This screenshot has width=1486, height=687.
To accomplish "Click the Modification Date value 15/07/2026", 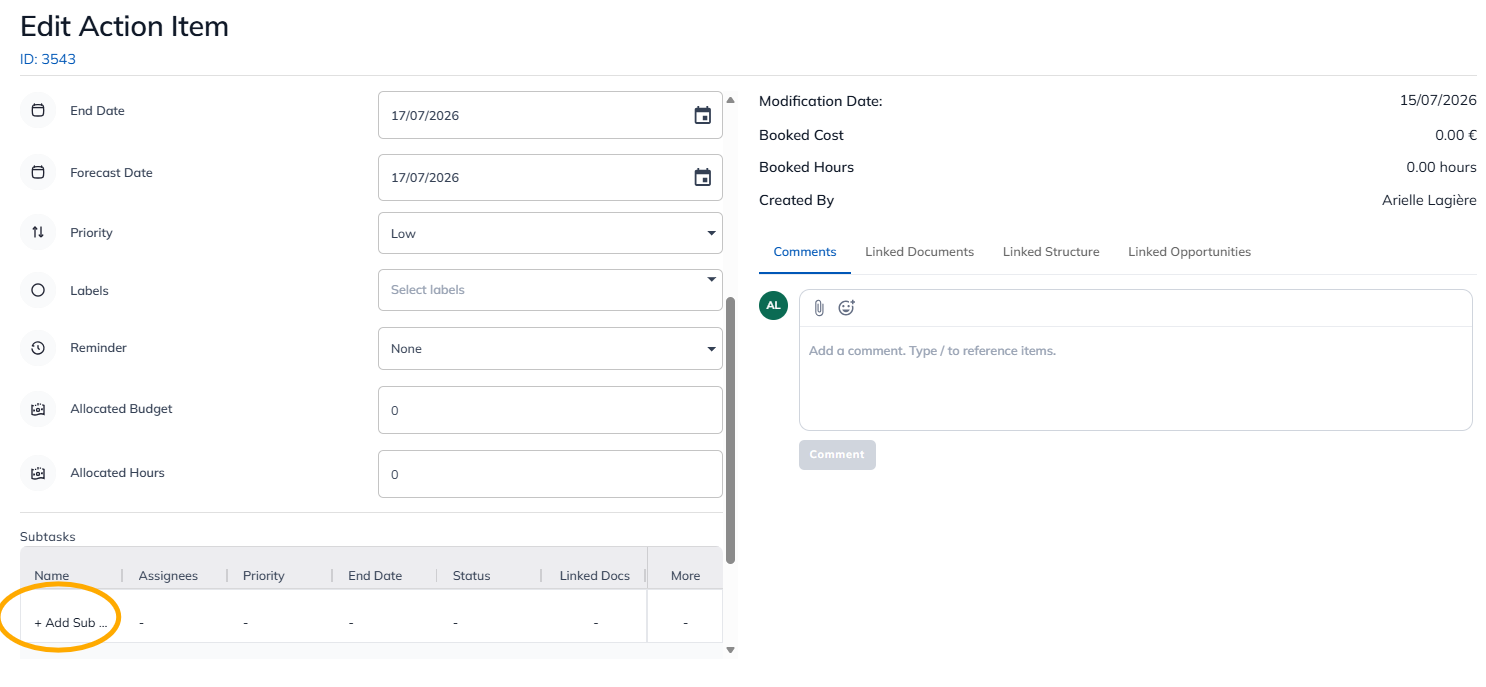I will [1438, 100].
